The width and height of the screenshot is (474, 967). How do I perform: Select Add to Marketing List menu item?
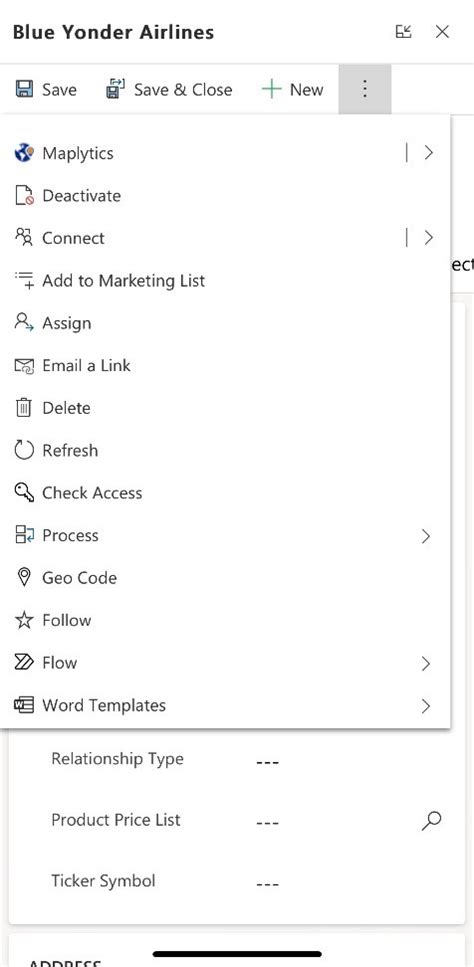pos(225,281)
